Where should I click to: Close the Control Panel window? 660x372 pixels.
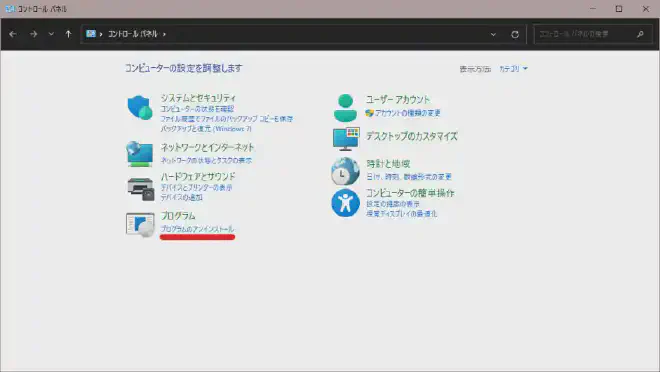[646, 9]
